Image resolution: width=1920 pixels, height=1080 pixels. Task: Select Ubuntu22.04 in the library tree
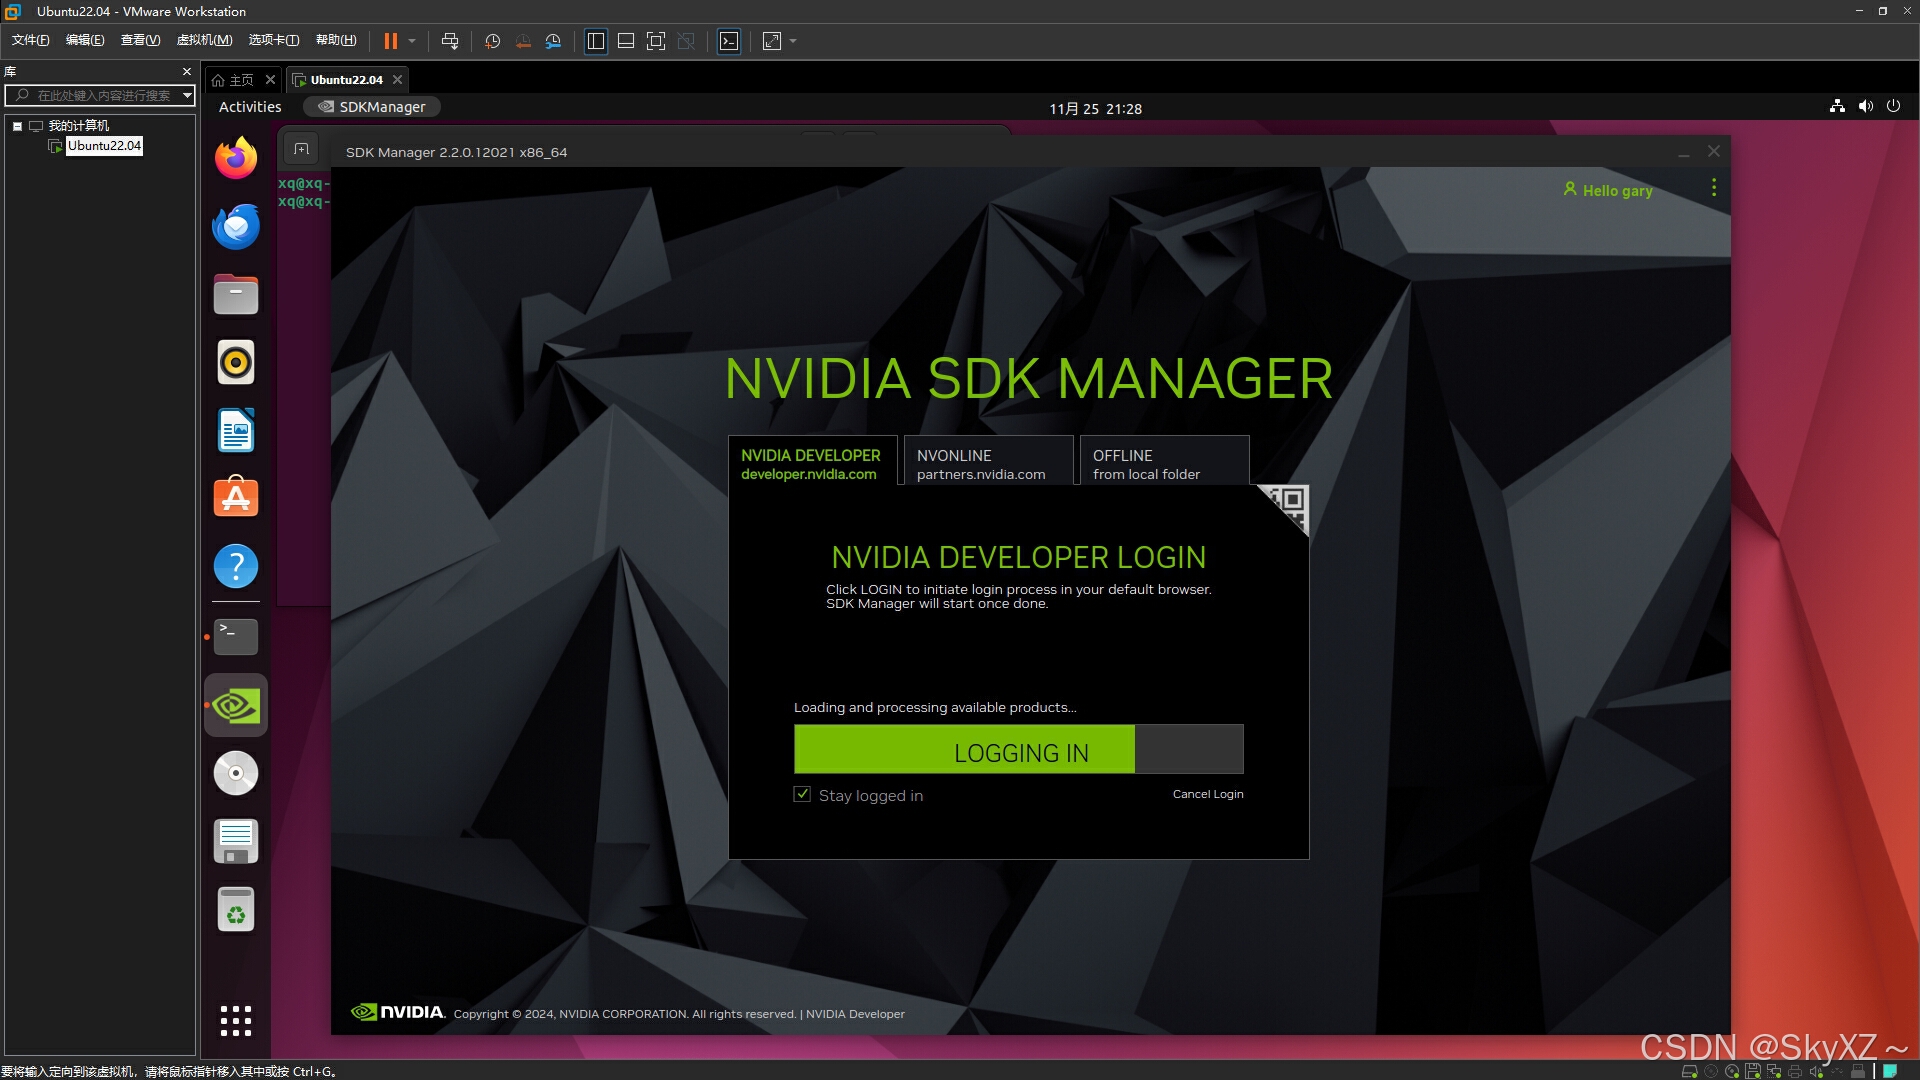pyautogui.click(x=104, y=146)
